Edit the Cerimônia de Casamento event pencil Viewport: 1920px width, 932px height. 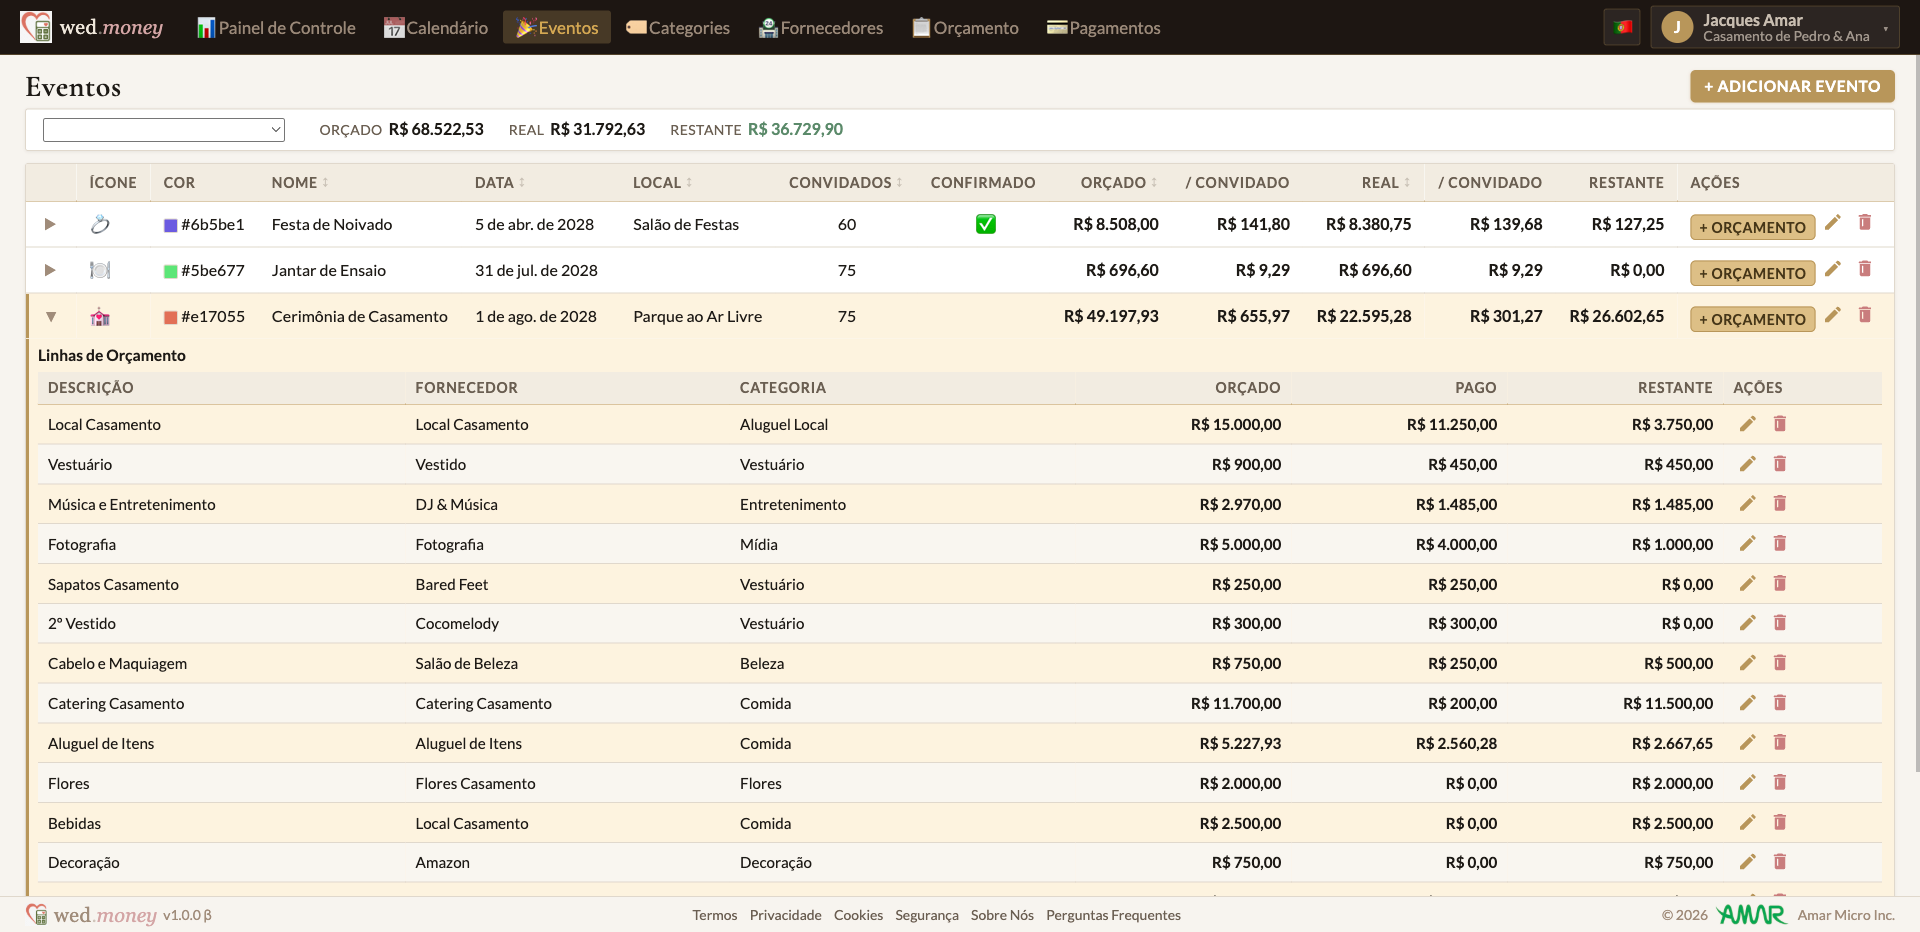[1832, 315]
